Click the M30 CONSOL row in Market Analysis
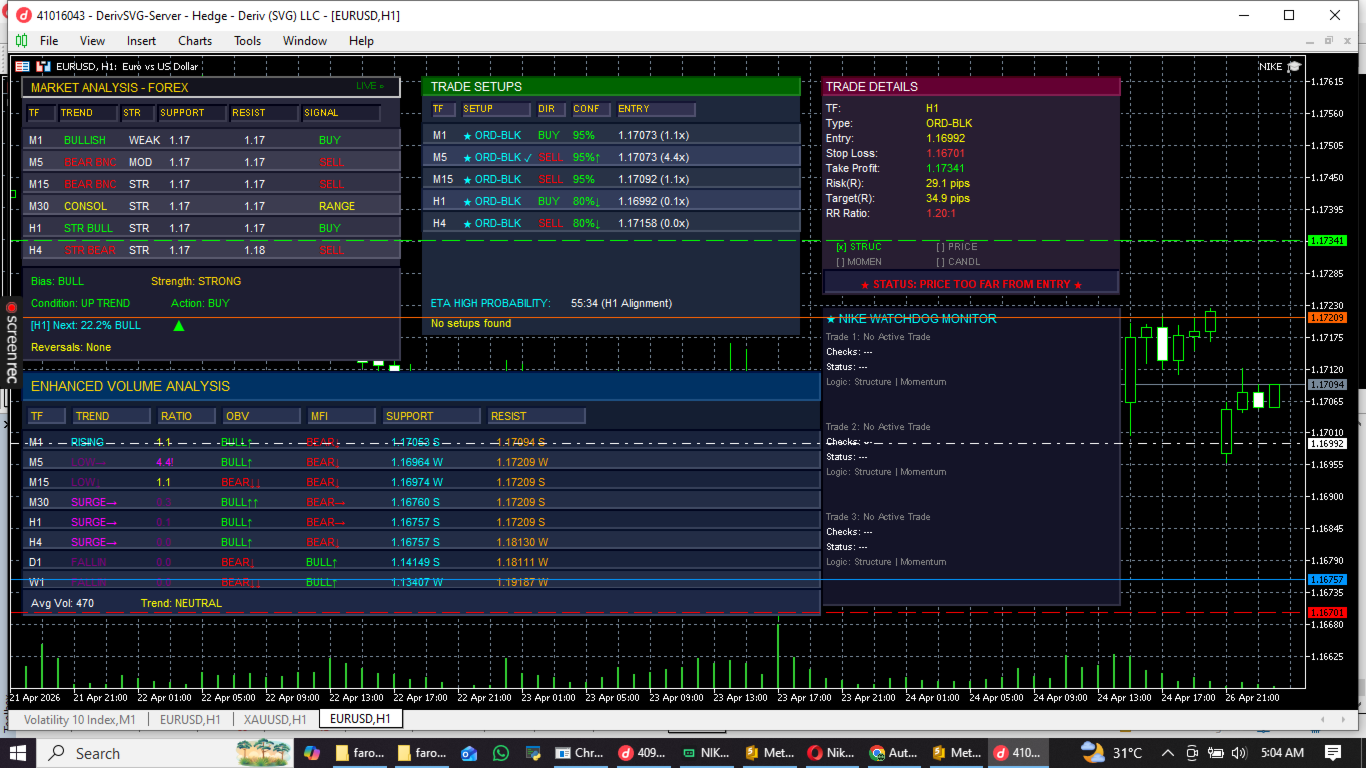The image size is (1366, 768). 211,206
